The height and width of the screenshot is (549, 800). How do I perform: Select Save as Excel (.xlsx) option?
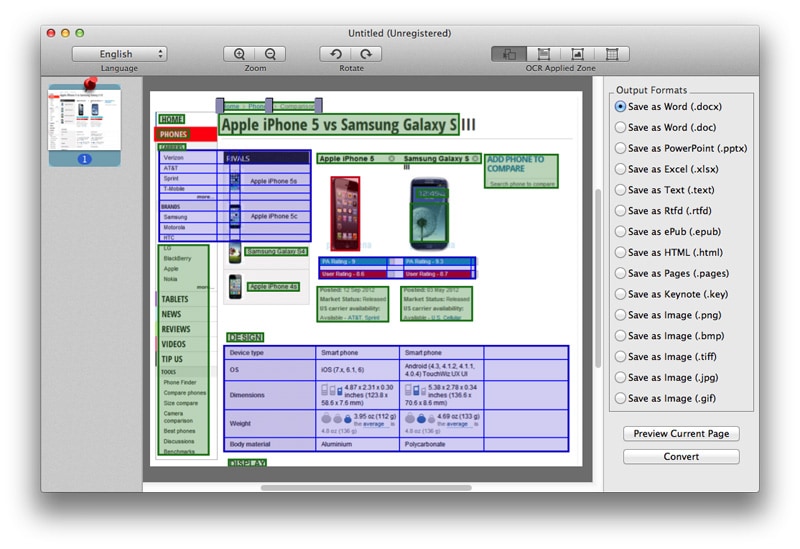(x=667, y=169)
